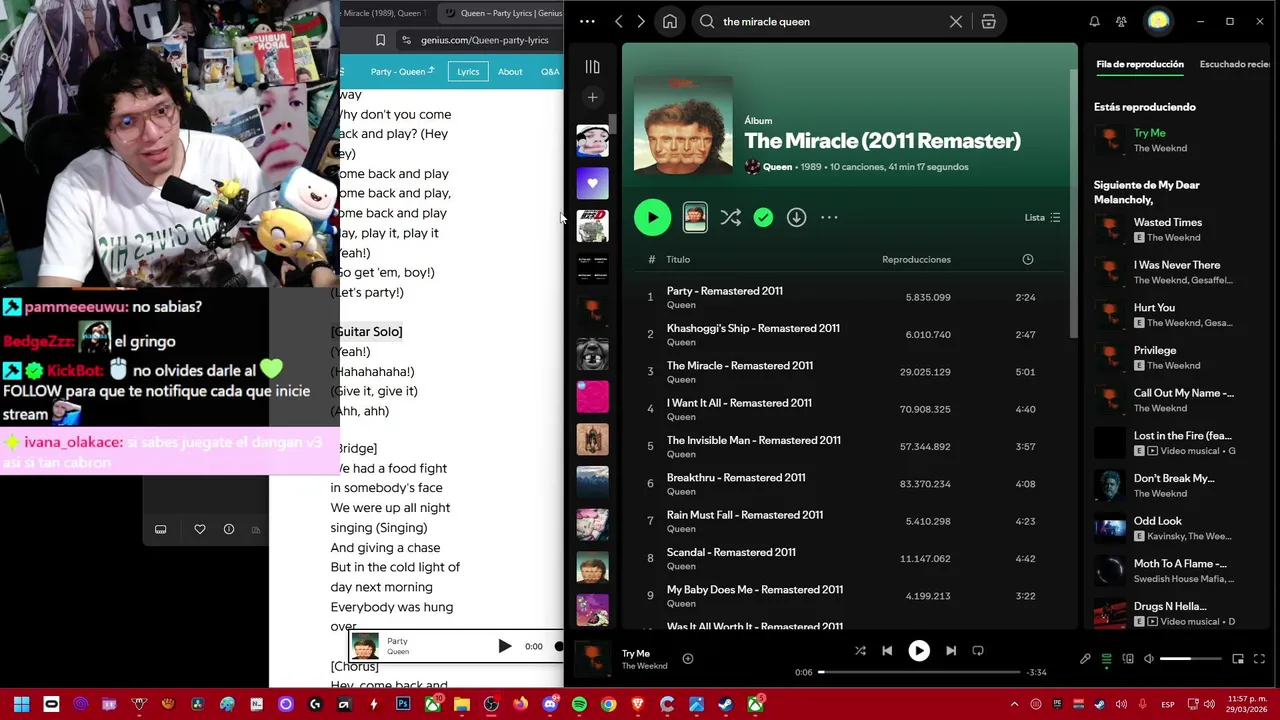Click the create playlist plus icon

point(592,97)
